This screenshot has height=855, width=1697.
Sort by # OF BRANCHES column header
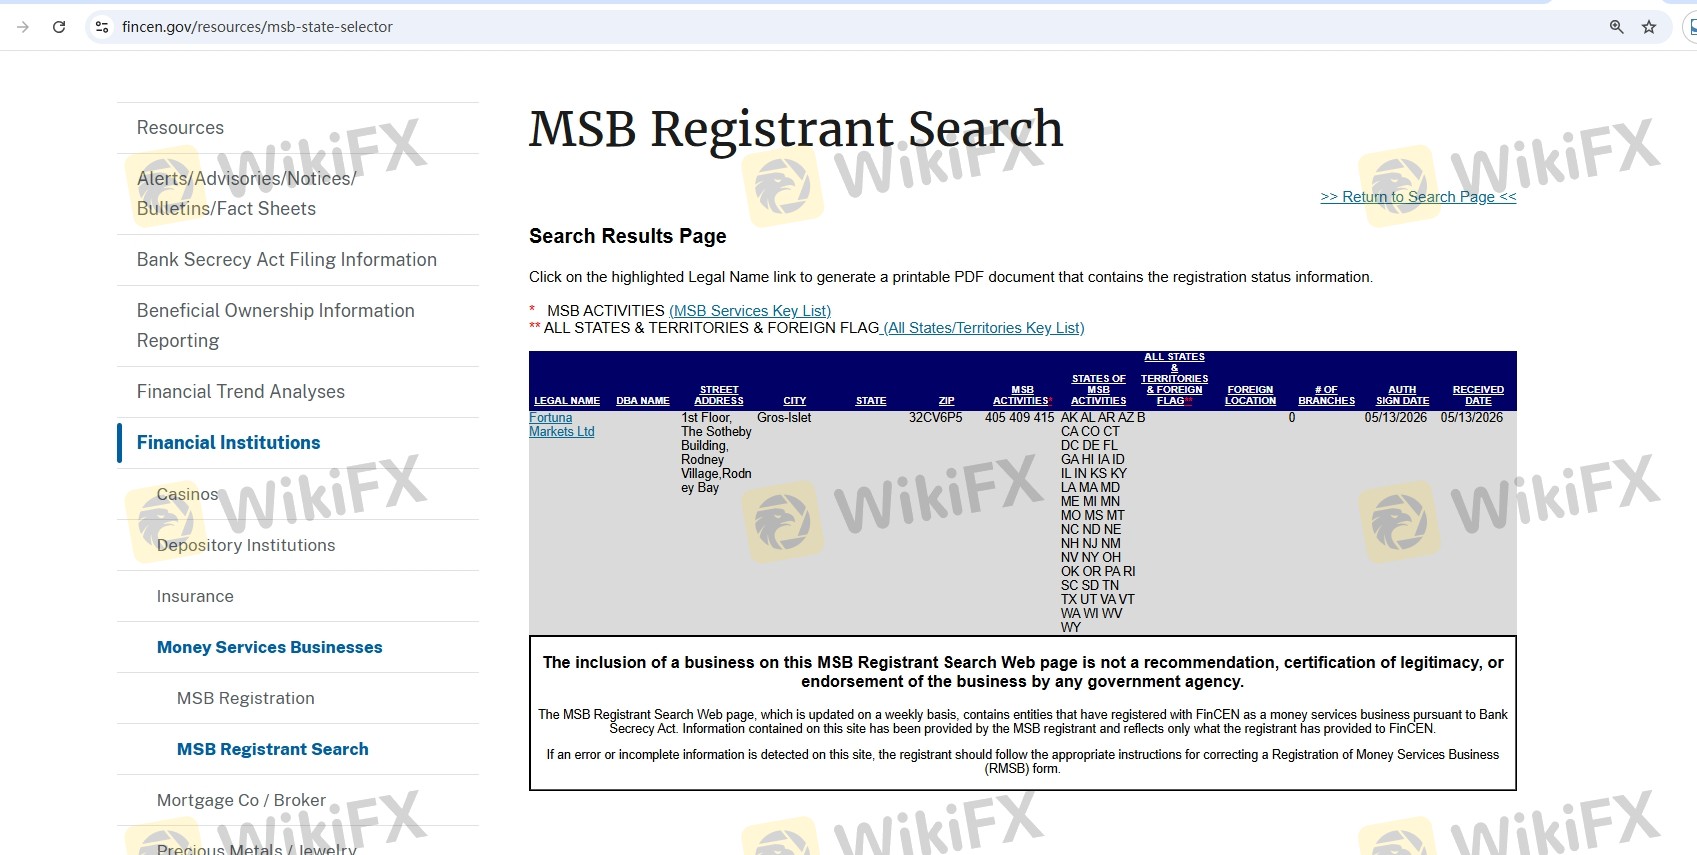[x=1327, y=396]
